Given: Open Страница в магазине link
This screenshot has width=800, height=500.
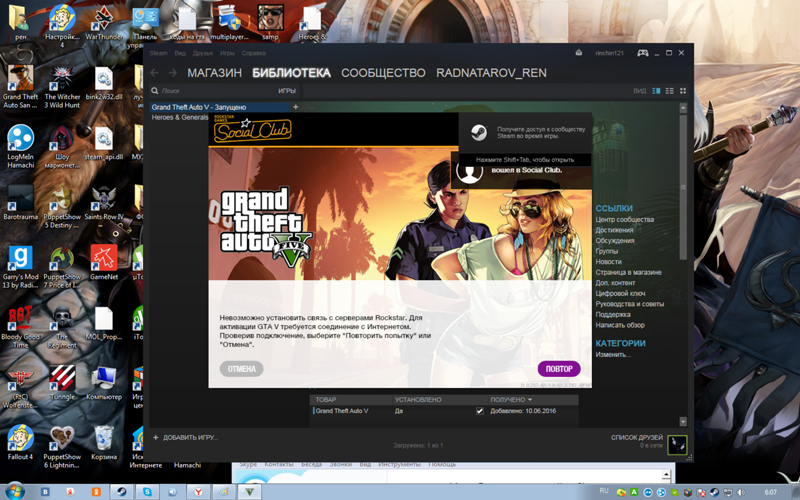Looking at the screenshot, I should point(629,272).
